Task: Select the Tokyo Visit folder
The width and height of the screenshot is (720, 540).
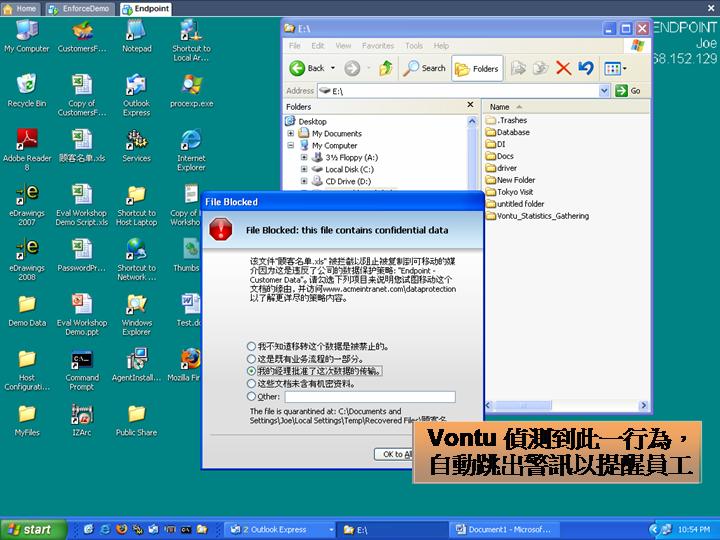Action: point(510,192)
